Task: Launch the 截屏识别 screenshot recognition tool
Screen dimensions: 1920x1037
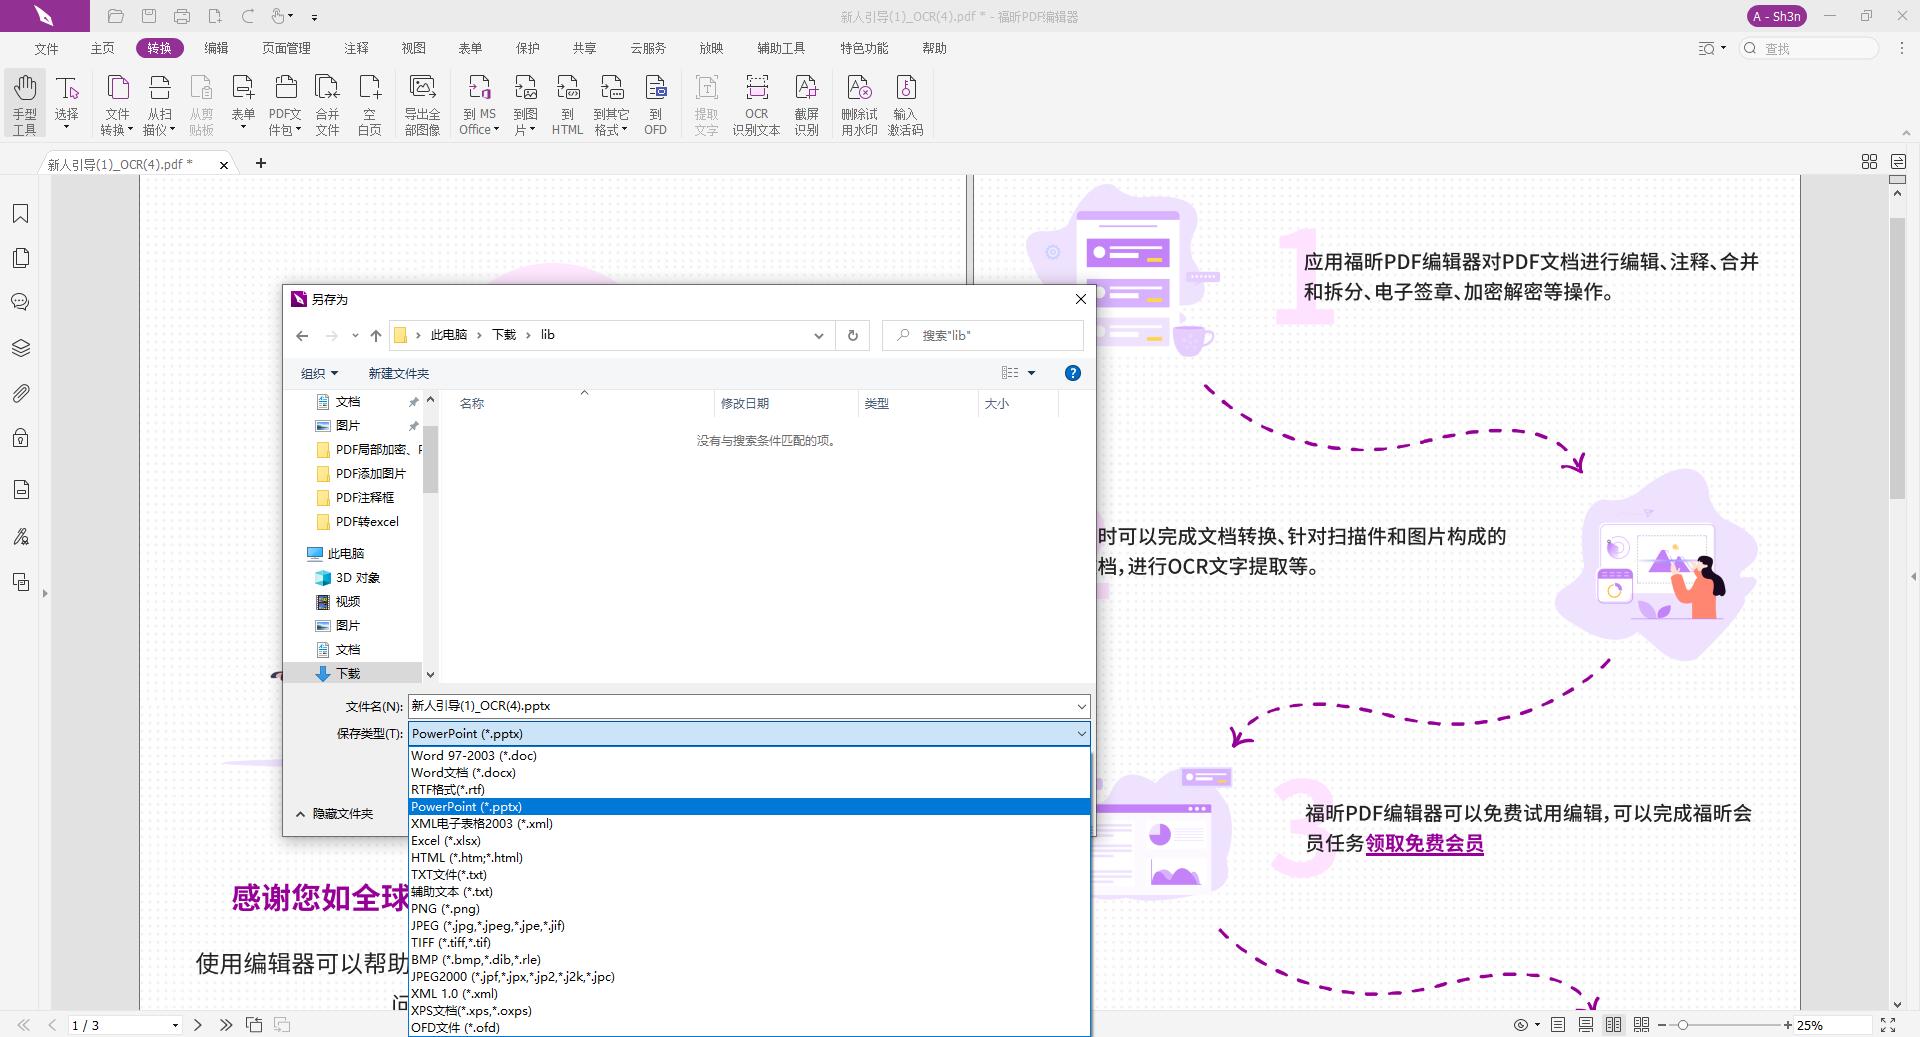Action: (808, 103)
